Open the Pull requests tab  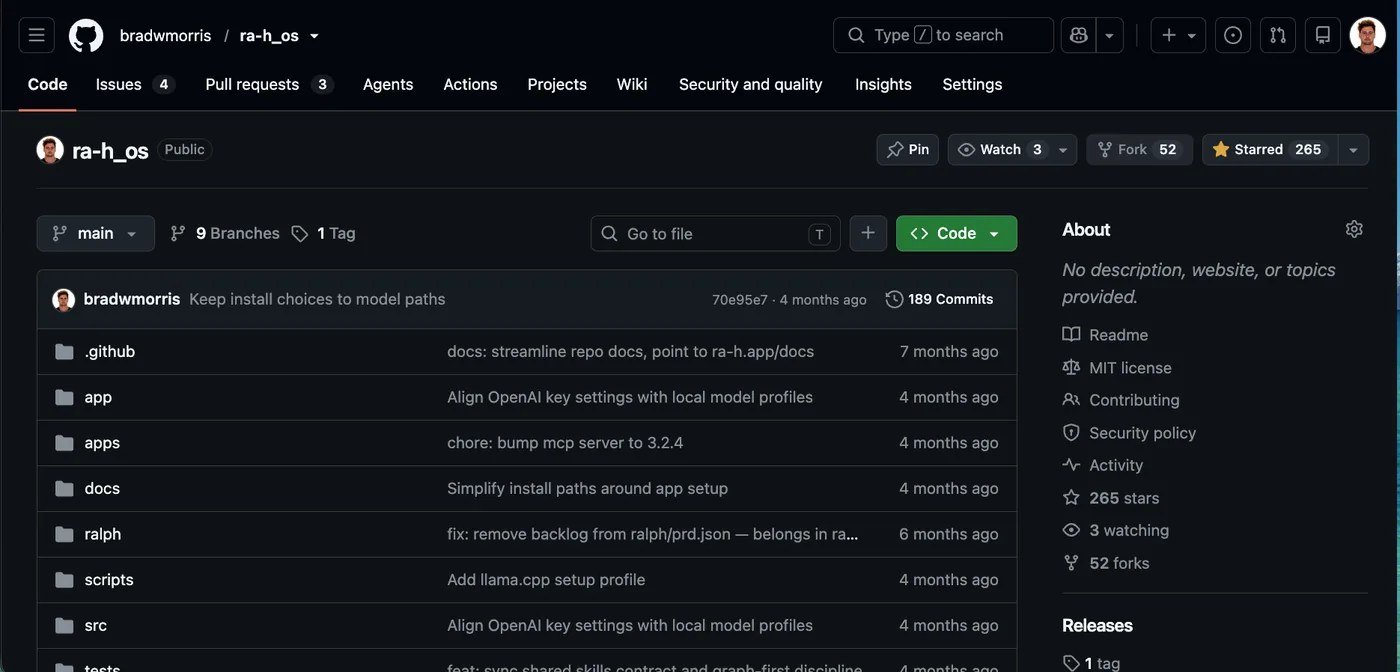tap(268, 84)
